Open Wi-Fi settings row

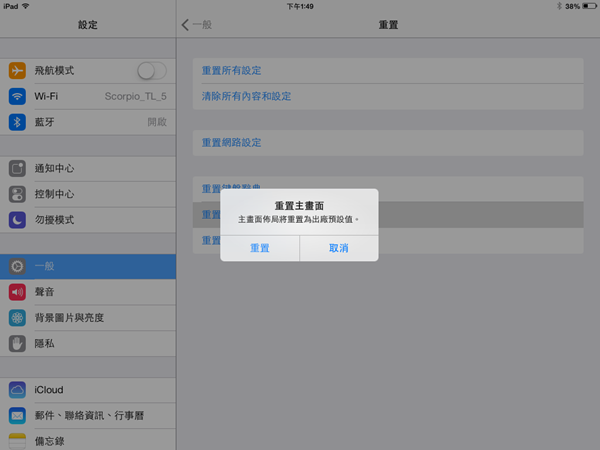coord(88,96)
